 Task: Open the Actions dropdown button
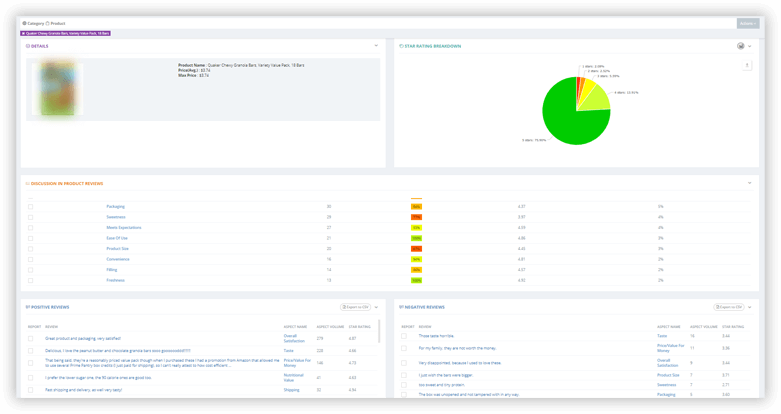[x=748, y=23]
